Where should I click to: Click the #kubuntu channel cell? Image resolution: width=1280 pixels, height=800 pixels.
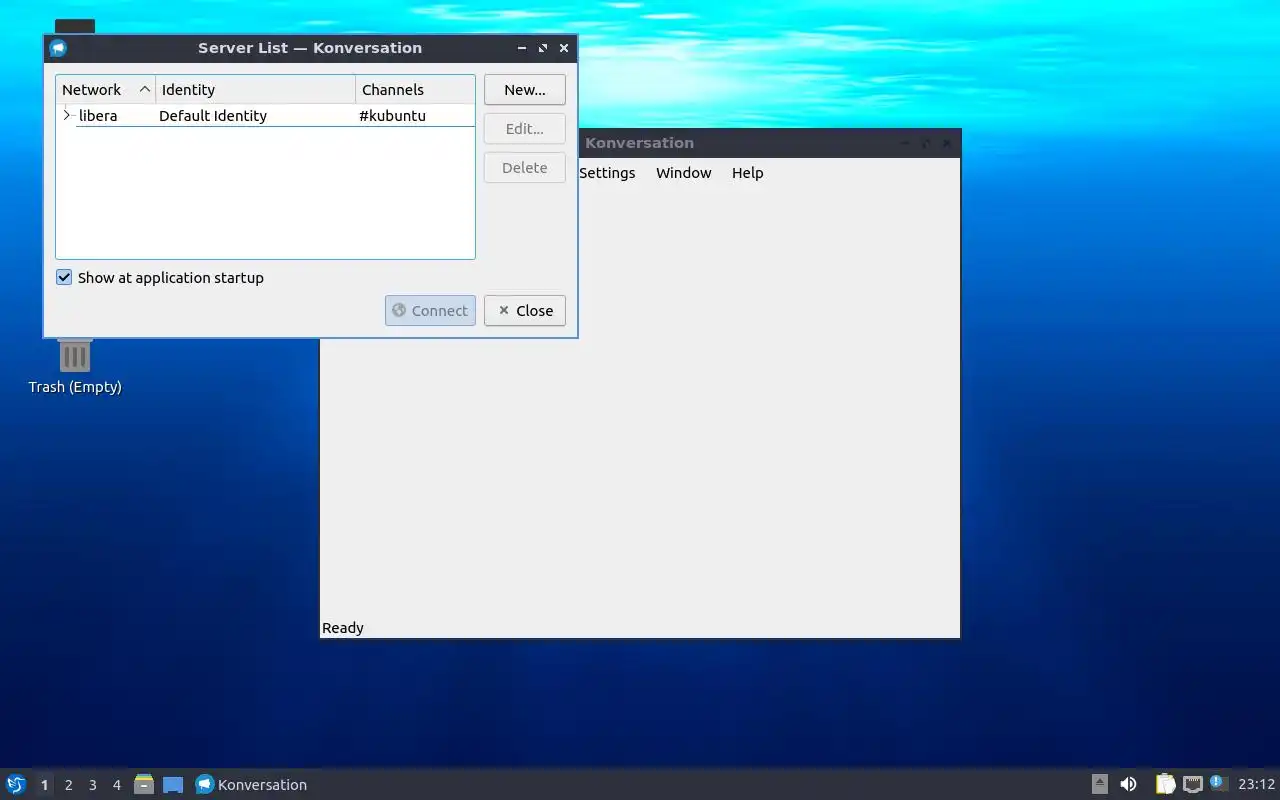click(392, 115)
